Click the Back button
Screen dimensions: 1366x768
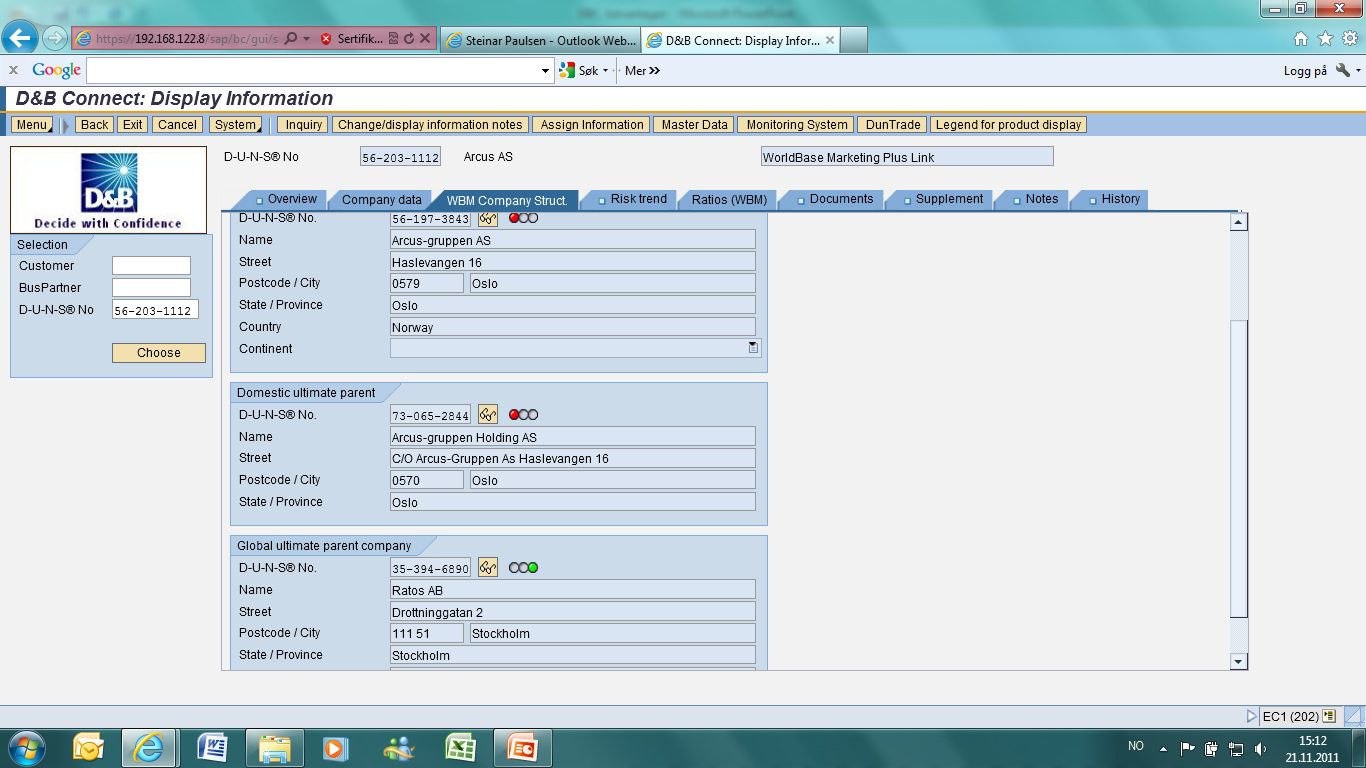(x=94, y=125)
